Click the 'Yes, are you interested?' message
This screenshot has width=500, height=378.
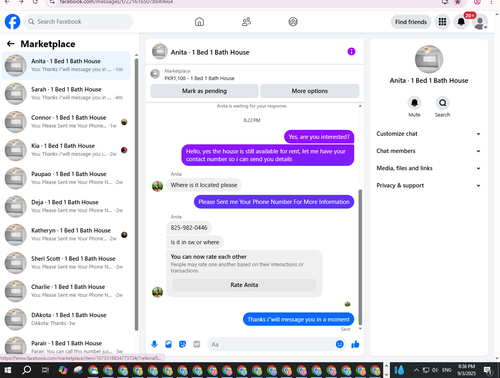pos(319,137)
